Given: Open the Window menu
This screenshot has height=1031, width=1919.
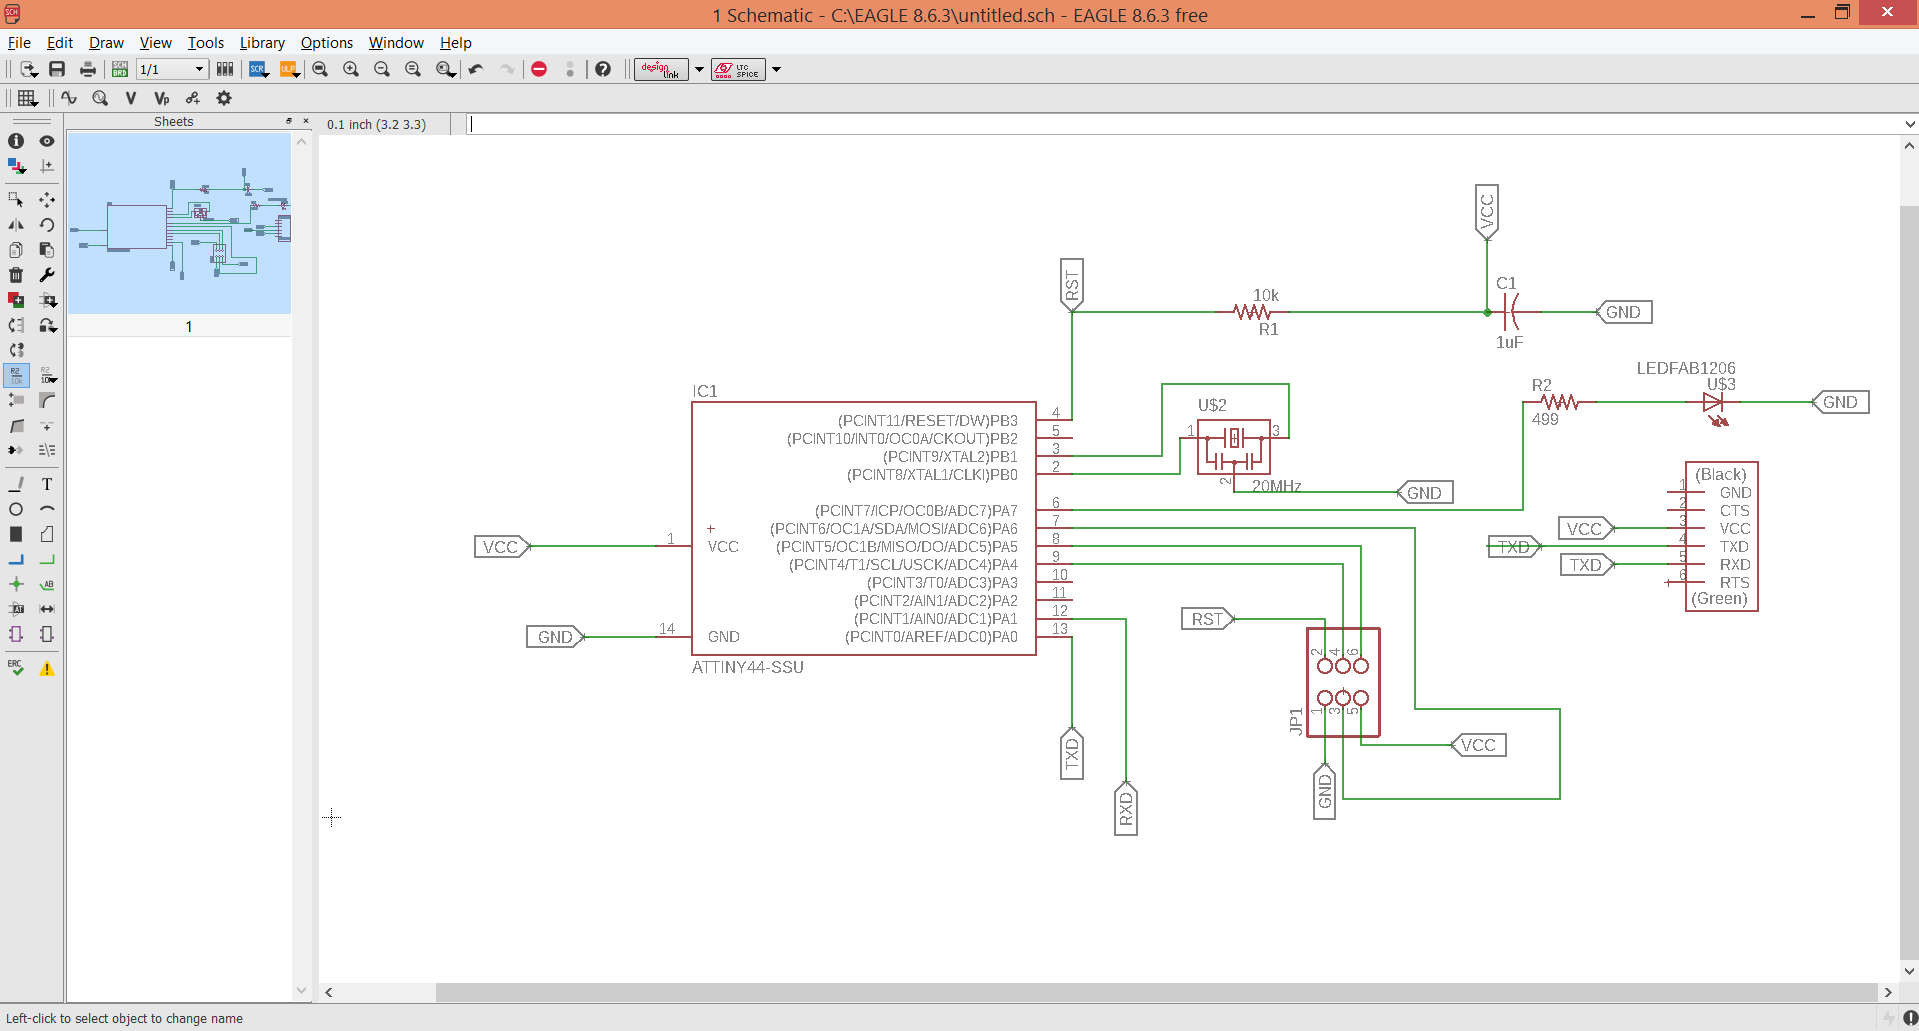Looking at the screenshot, I should pyautogui.click(x=396, y=43).
